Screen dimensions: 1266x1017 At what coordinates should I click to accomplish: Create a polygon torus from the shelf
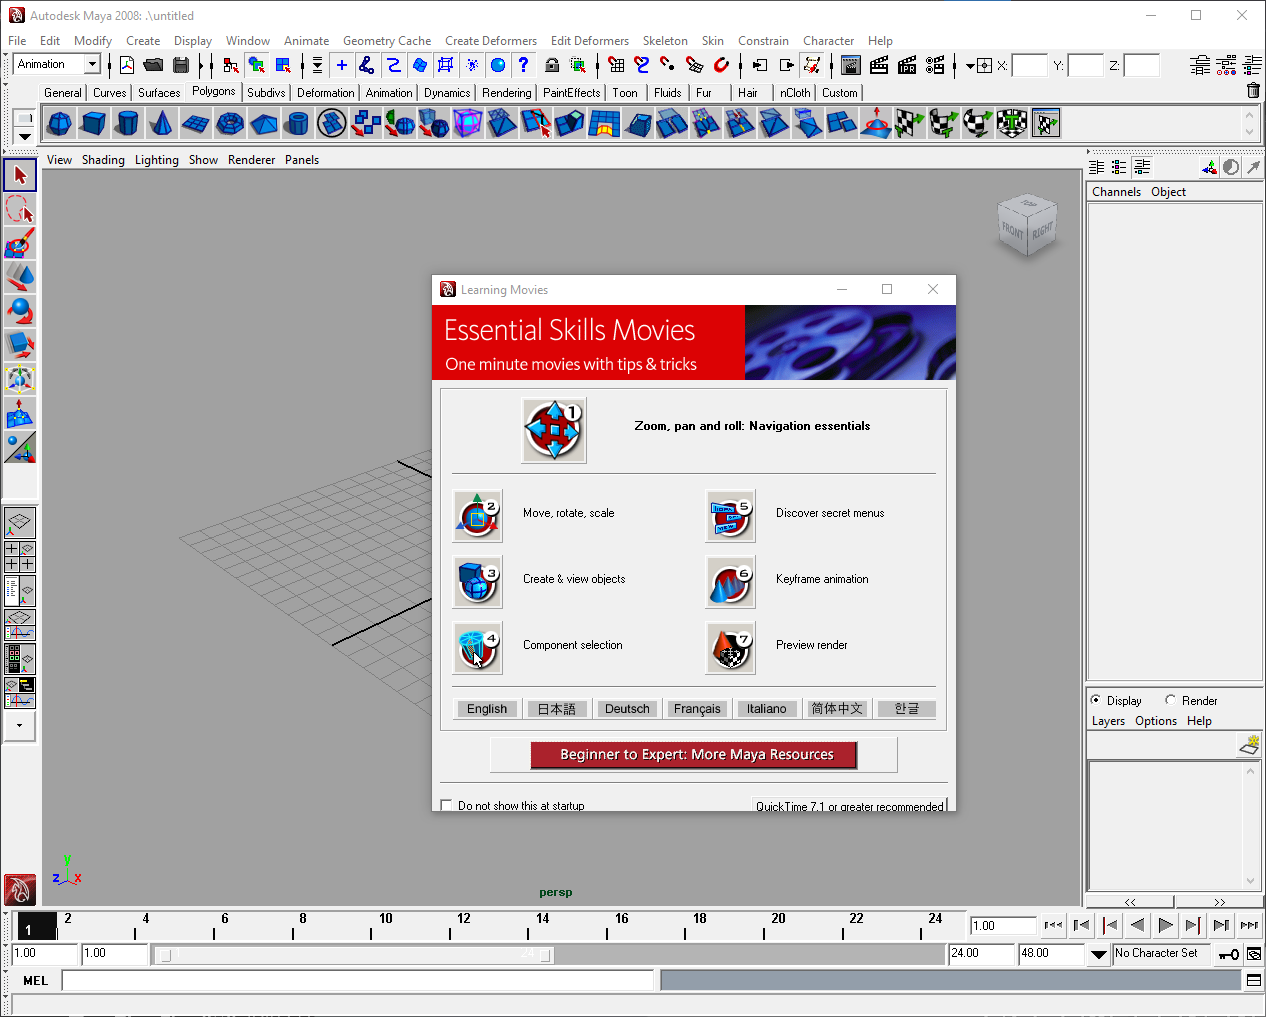point(230,123)
